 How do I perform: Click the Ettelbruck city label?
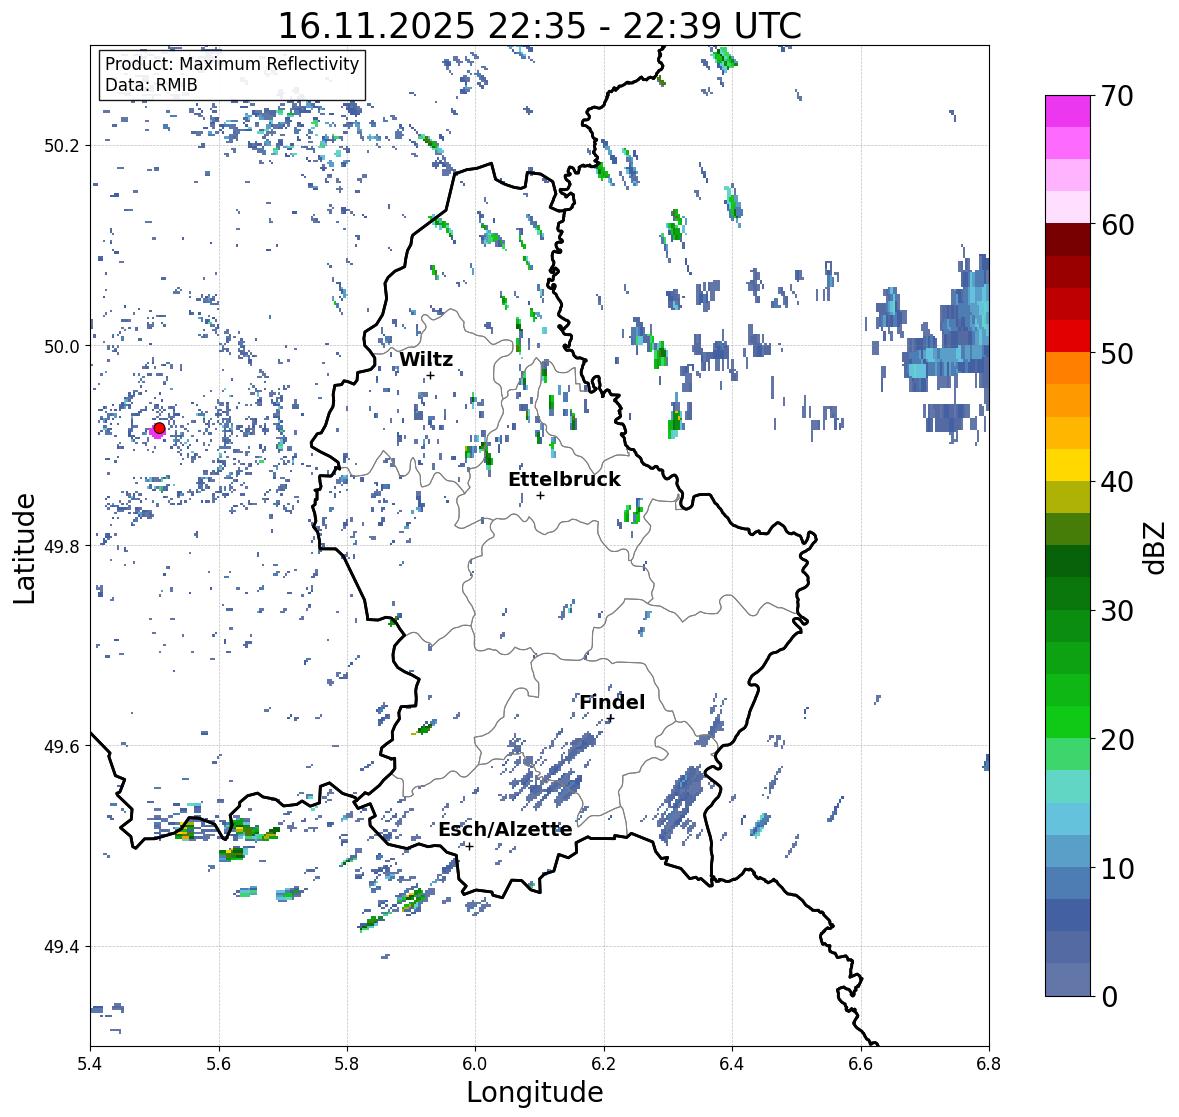pyautogui.click(x=564, y=480)
